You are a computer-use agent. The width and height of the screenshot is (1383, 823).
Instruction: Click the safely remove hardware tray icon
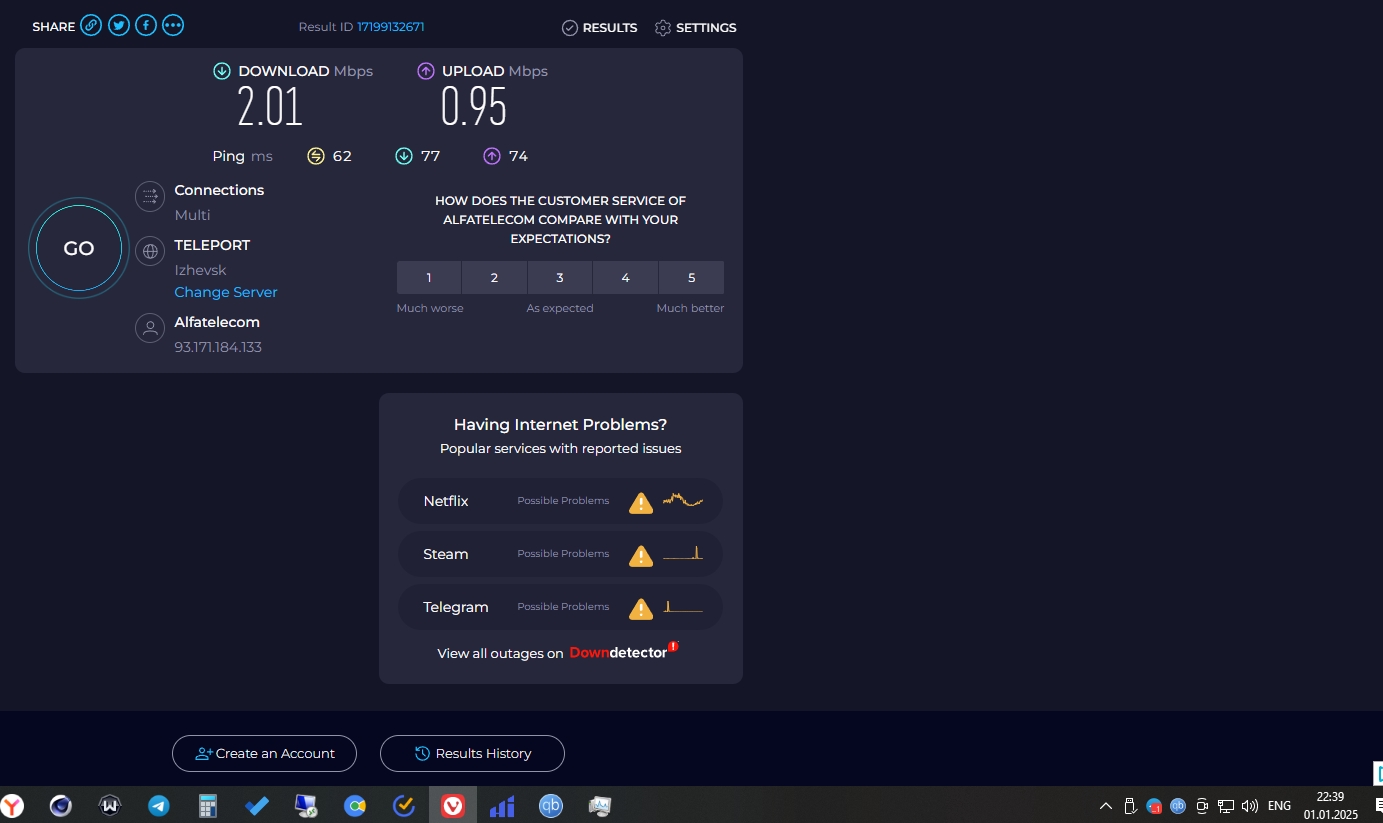point(1130,805)
